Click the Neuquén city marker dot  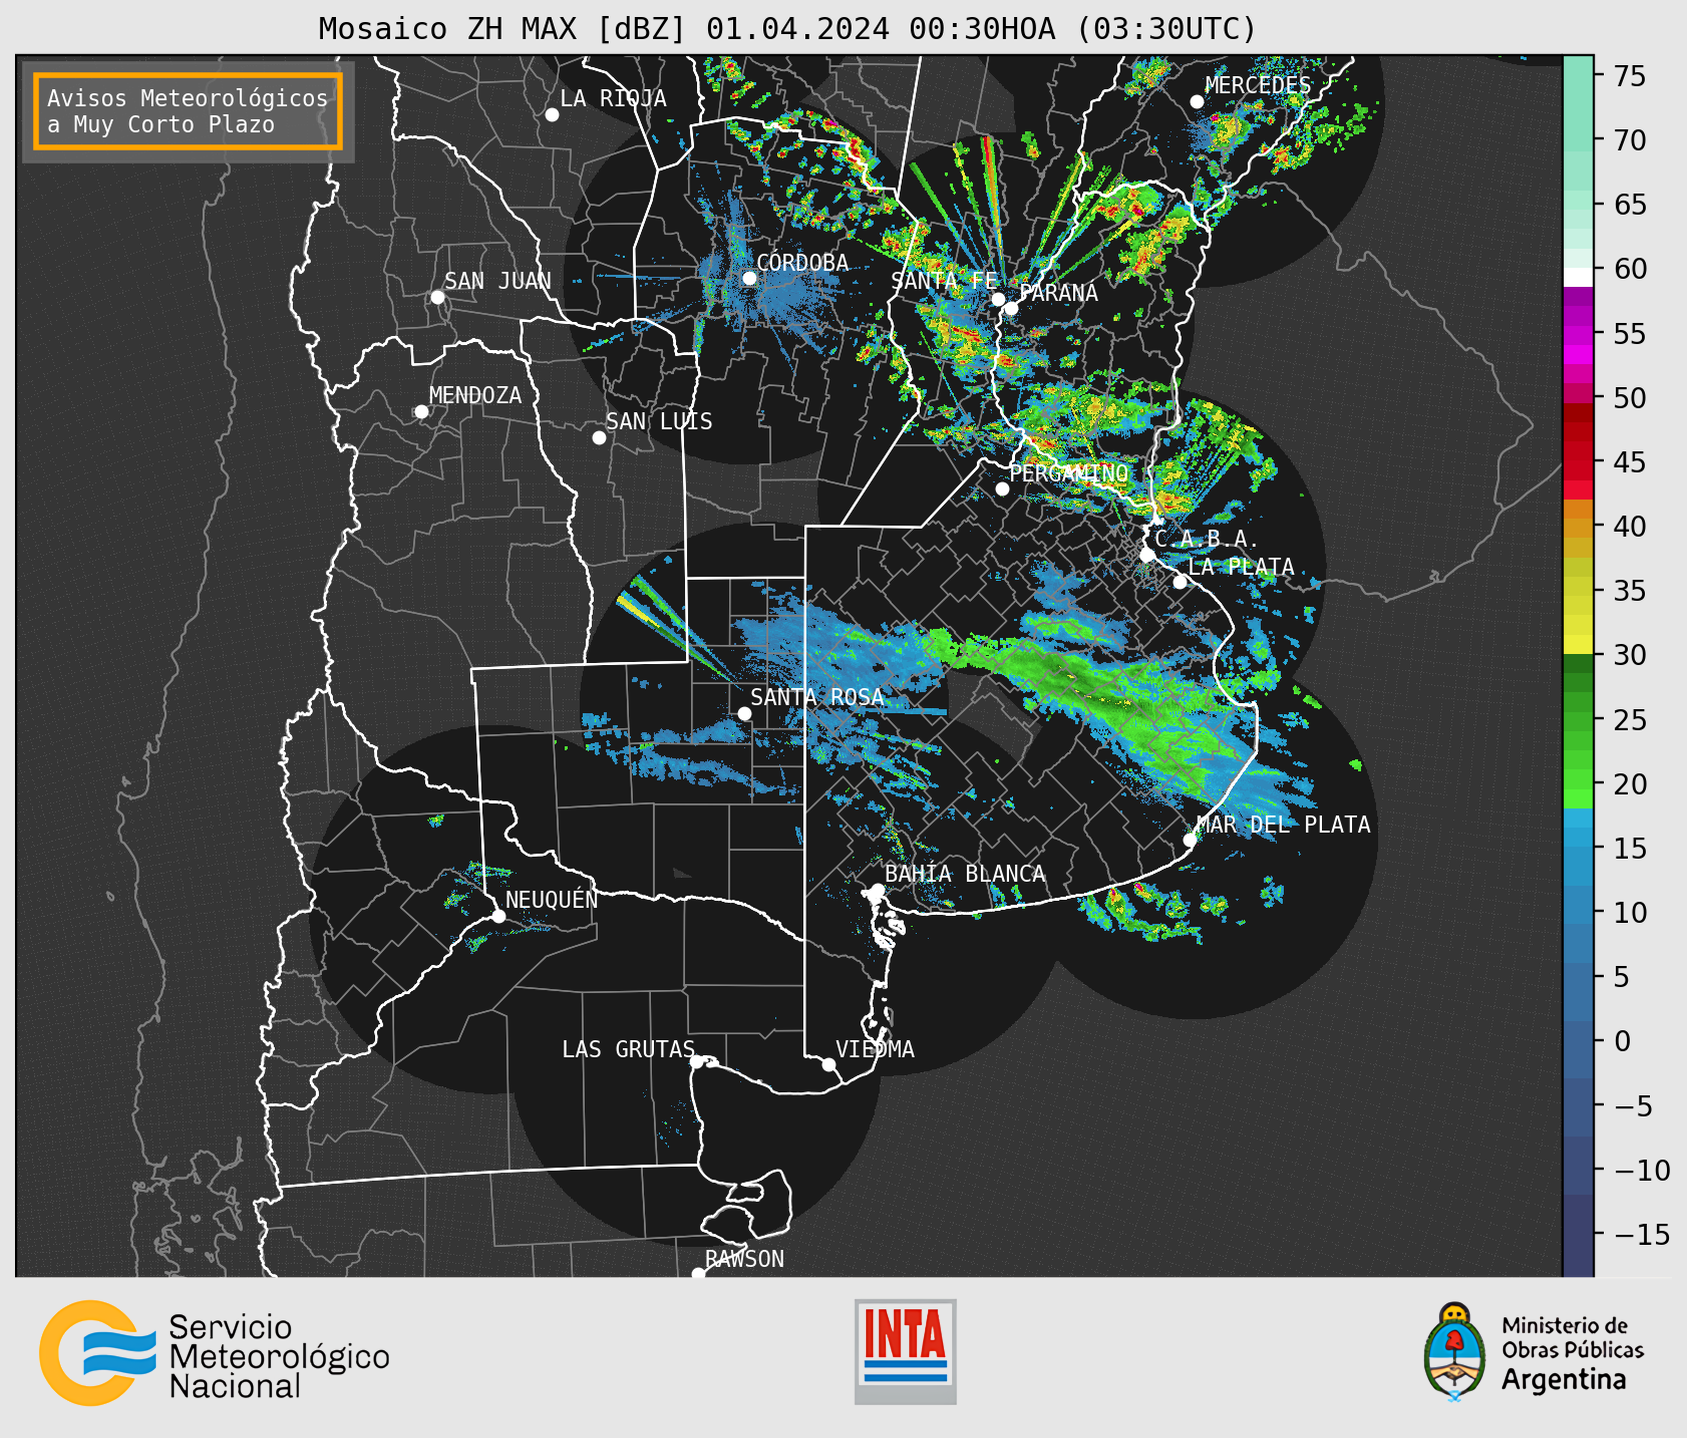click(x=498, y=916)
